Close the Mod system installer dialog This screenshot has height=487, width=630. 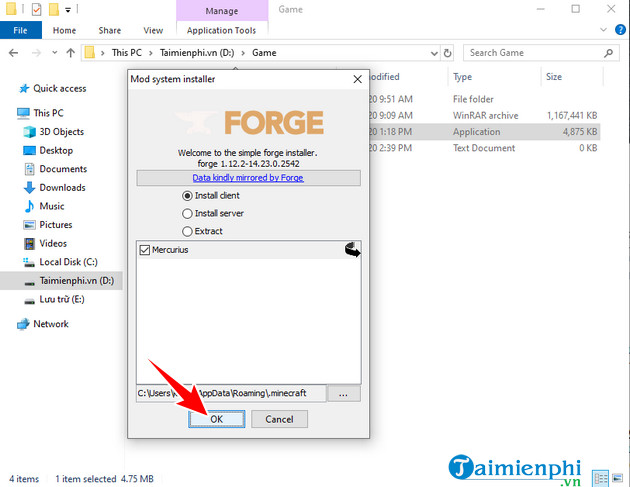(x=357, y=79)
